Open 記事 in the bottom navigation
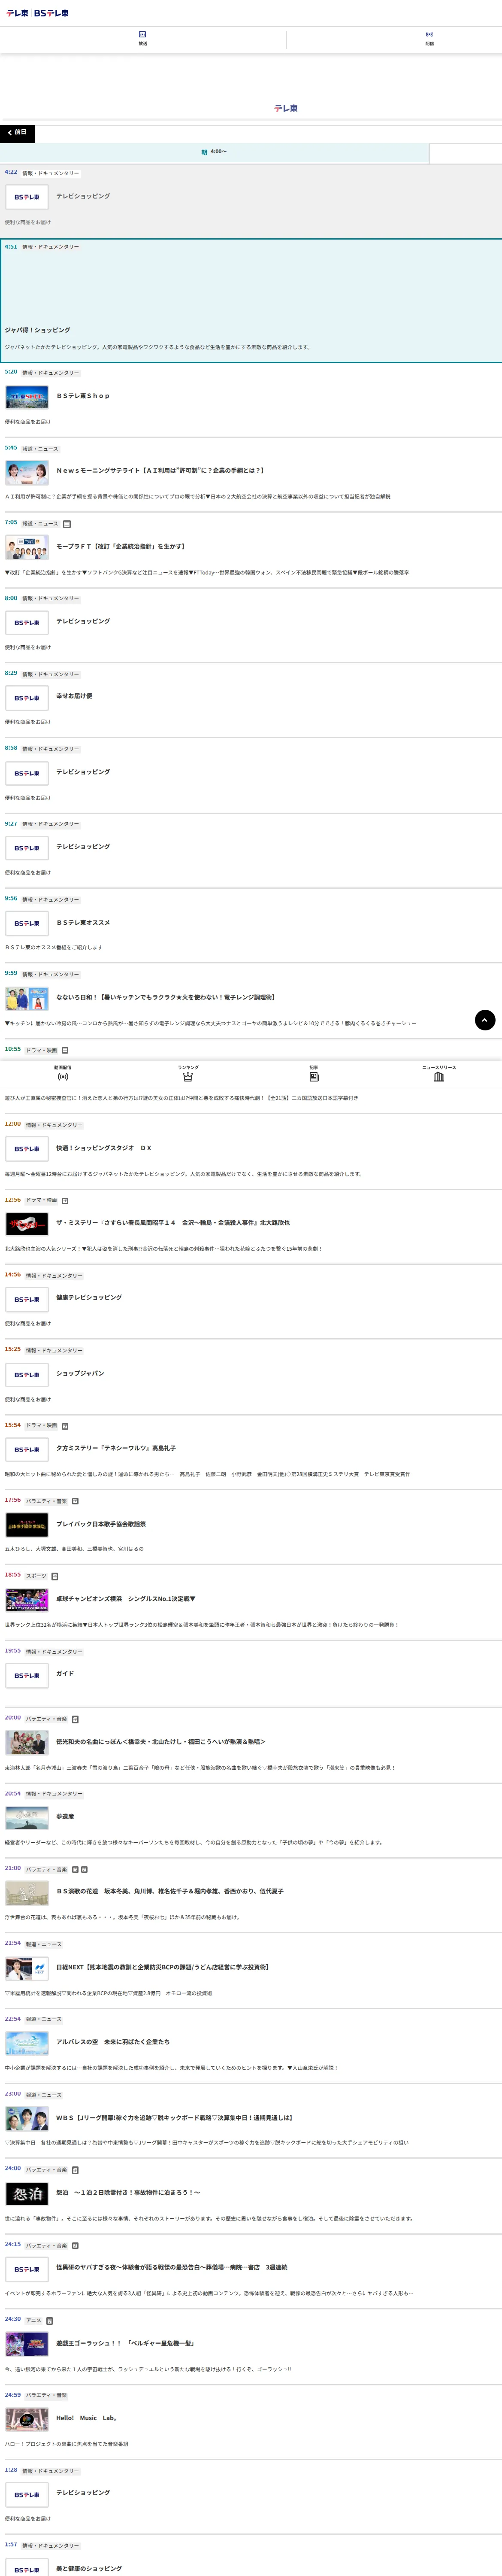 (314, 1073)
